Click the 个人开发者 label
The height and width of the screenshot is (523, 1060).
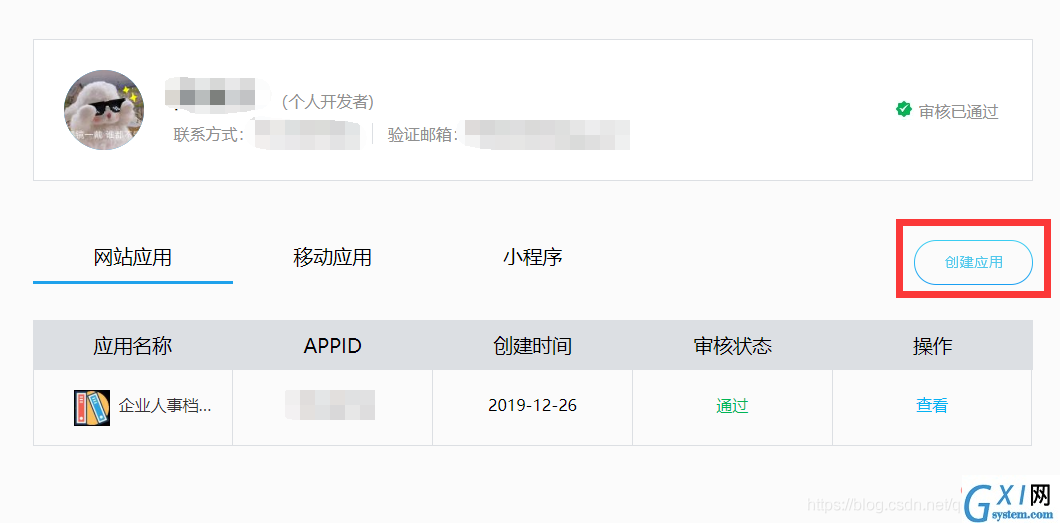[328, 101]
